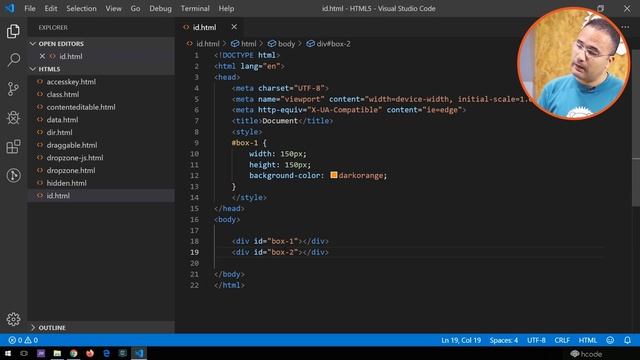The image size is (640, 360).
Task: Open dropzone.html in explorer
Action: tap(71, 170)
